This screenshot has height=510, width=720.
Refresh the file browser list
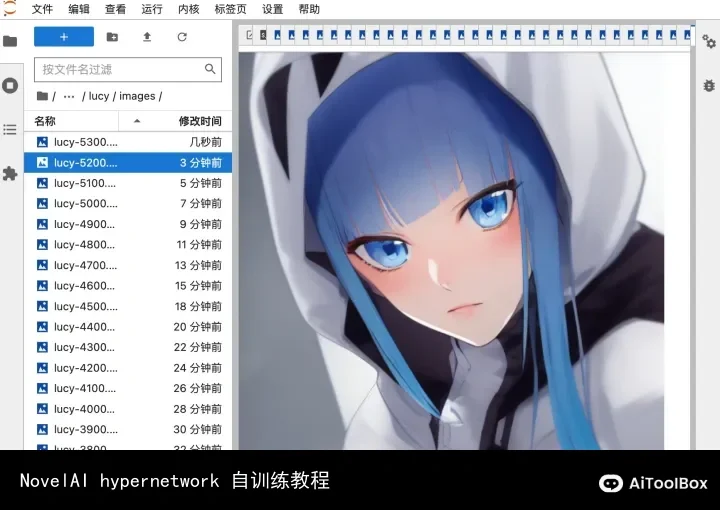point(182,37)
